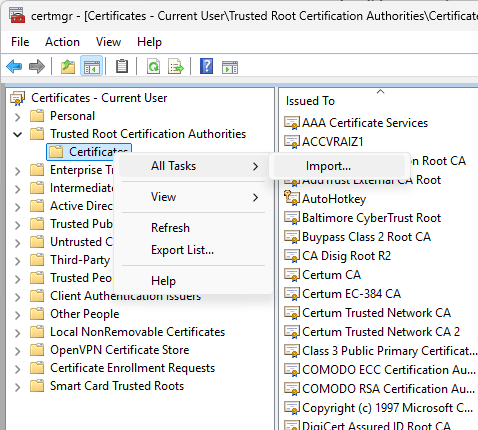Expand the Other People node chevron
The width and height of the screenshot is (478, 430).
coord(18,315)
